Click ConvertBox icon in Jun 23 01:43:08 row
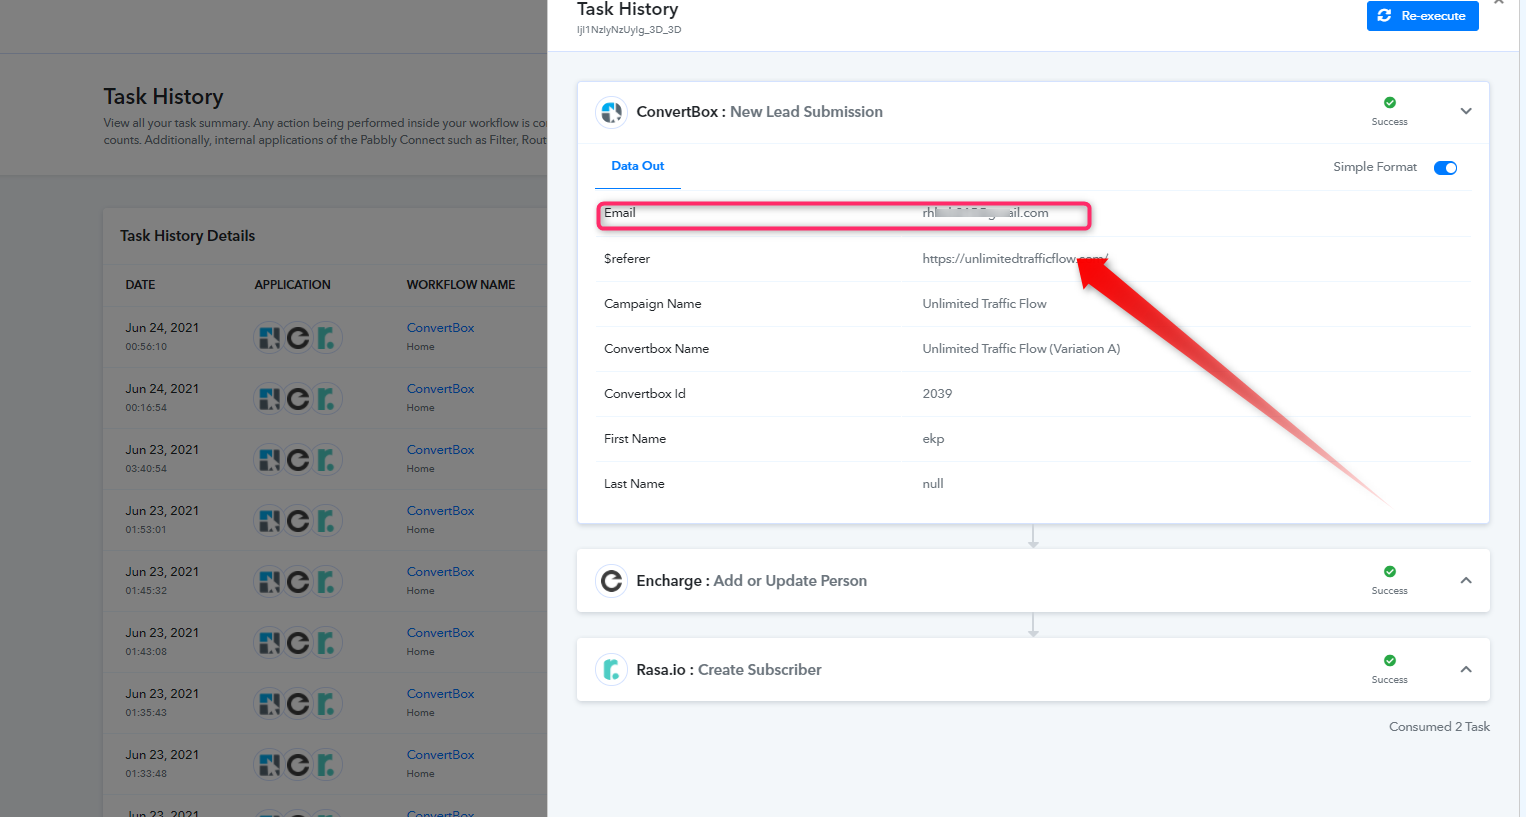The height and width of the screenshot is (817, 1526). (x=270, y=643)
